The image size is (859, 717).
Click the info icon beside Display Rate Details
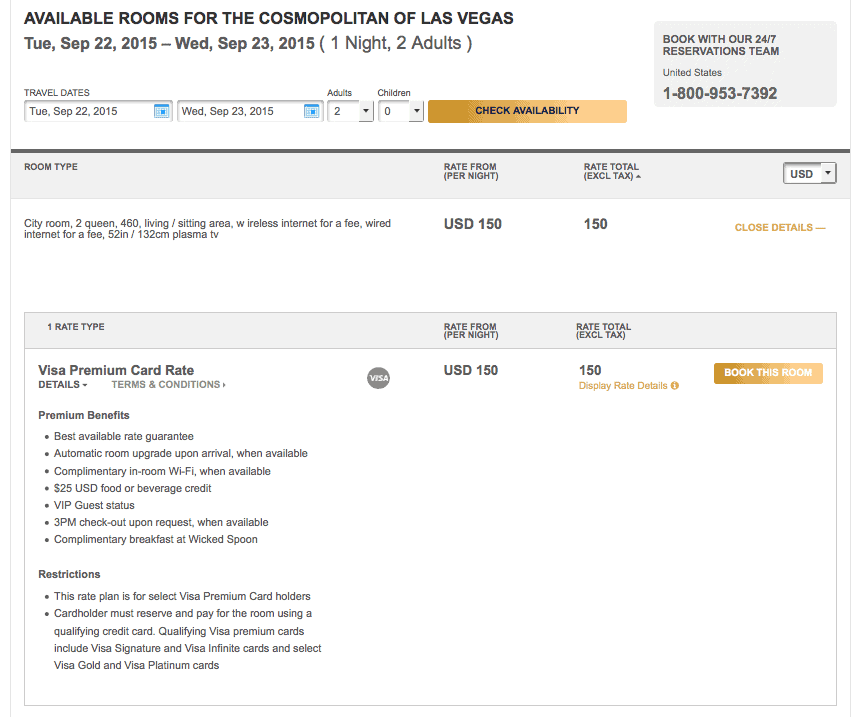point(675,386)
